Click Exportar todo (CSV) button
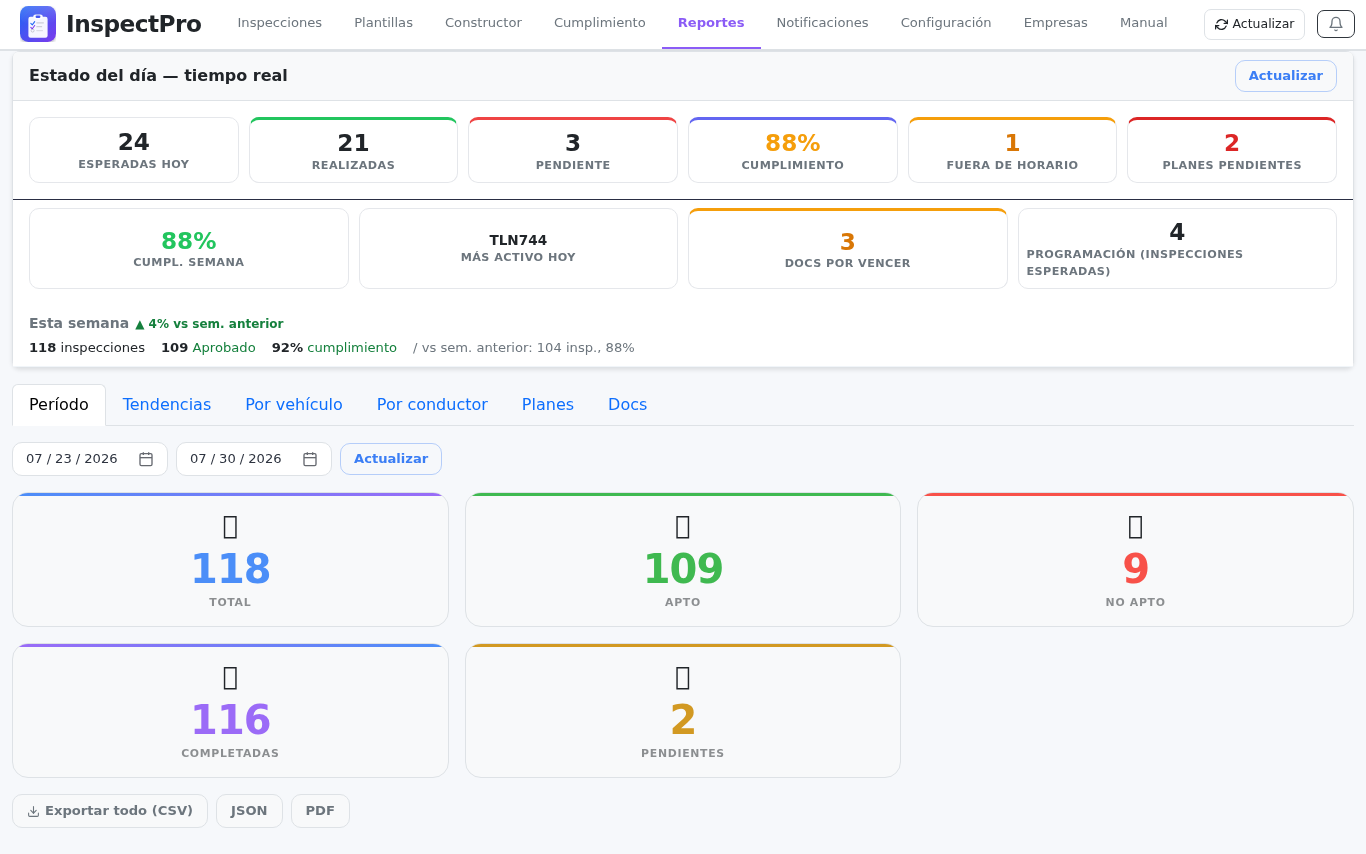1366x854 pixels. pyautogui.click(x=110, y=811)
